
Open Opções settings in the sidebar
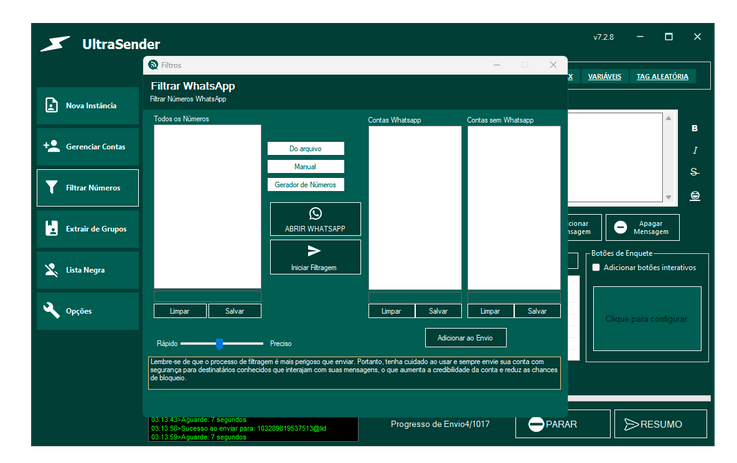tap(87, 311)
